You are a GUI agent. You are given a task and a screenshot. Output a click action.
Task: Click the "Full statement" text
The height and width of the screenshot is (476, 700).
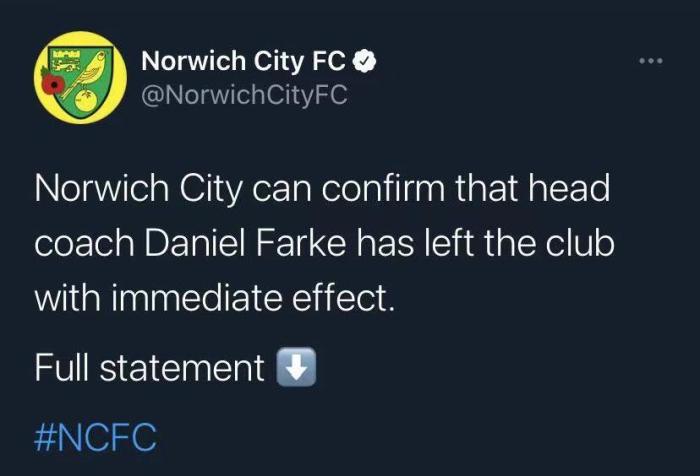pyautogui.click(x=149, y=368)
